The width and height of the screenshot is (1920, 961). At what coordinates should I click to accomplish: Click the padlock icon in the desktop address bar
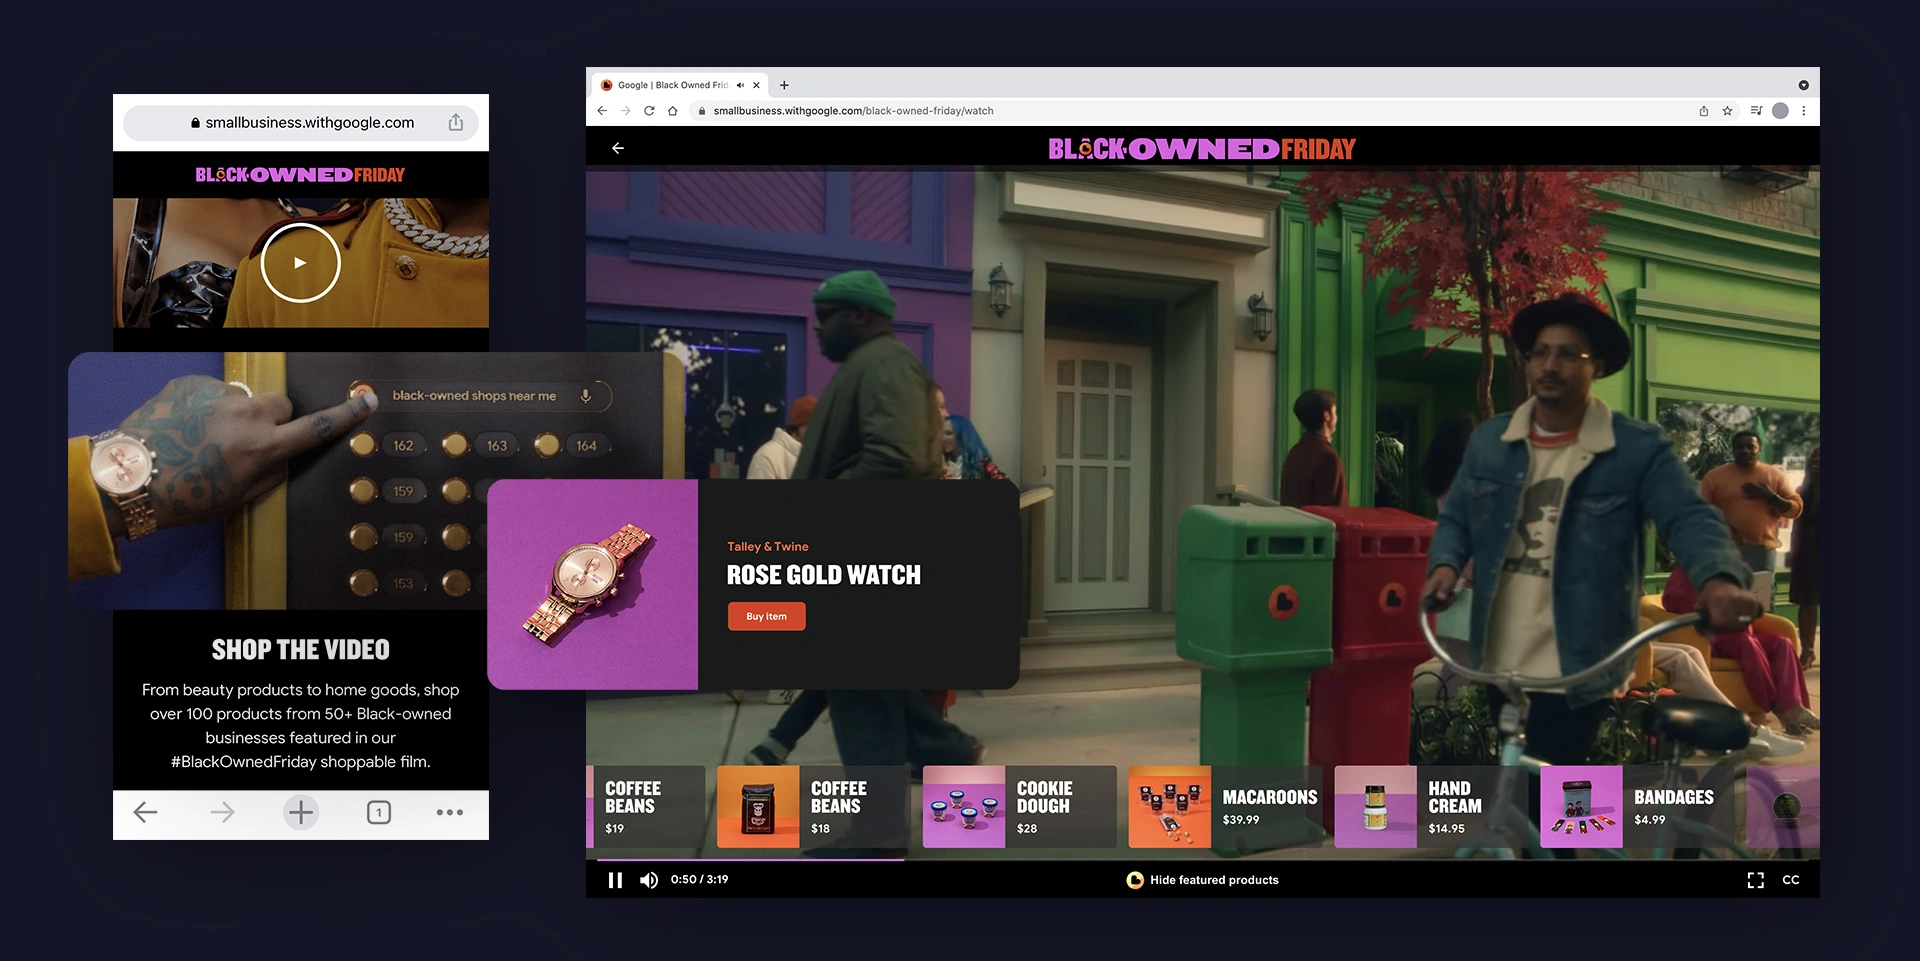[x=702, y=111]
